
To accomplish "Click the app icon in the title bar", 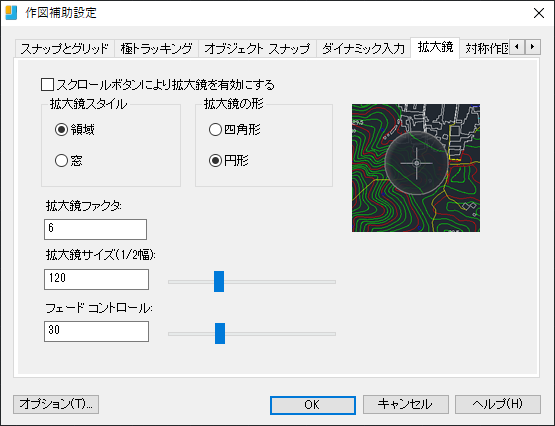I will (x=11, y=13).
